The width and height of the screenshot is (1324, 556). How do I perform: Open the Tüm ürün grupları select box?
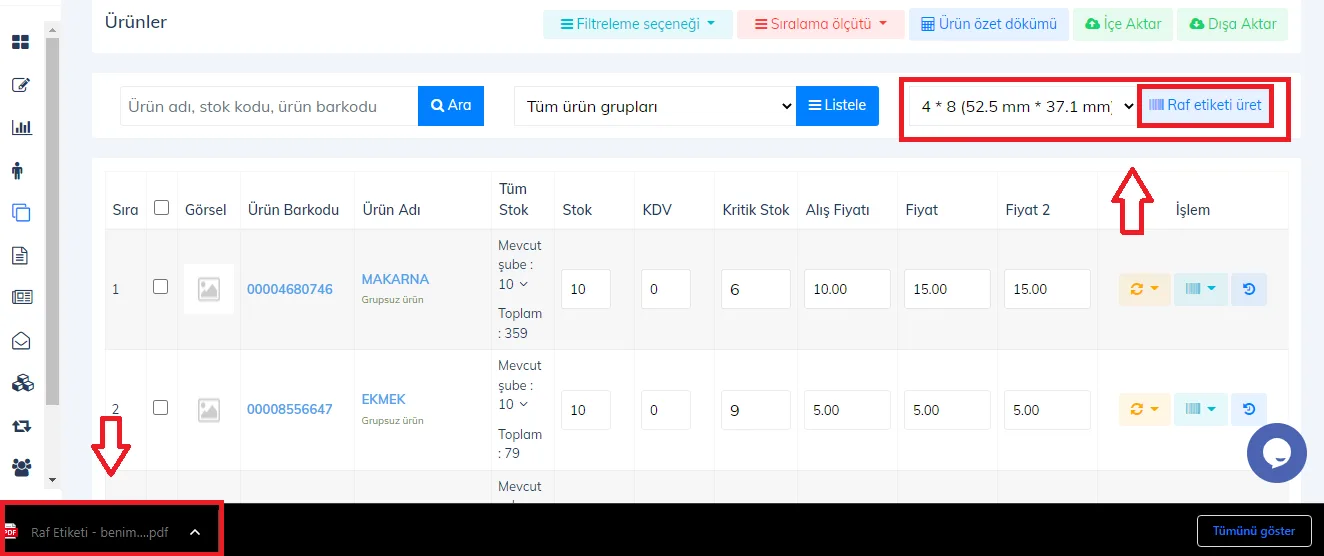654,106
